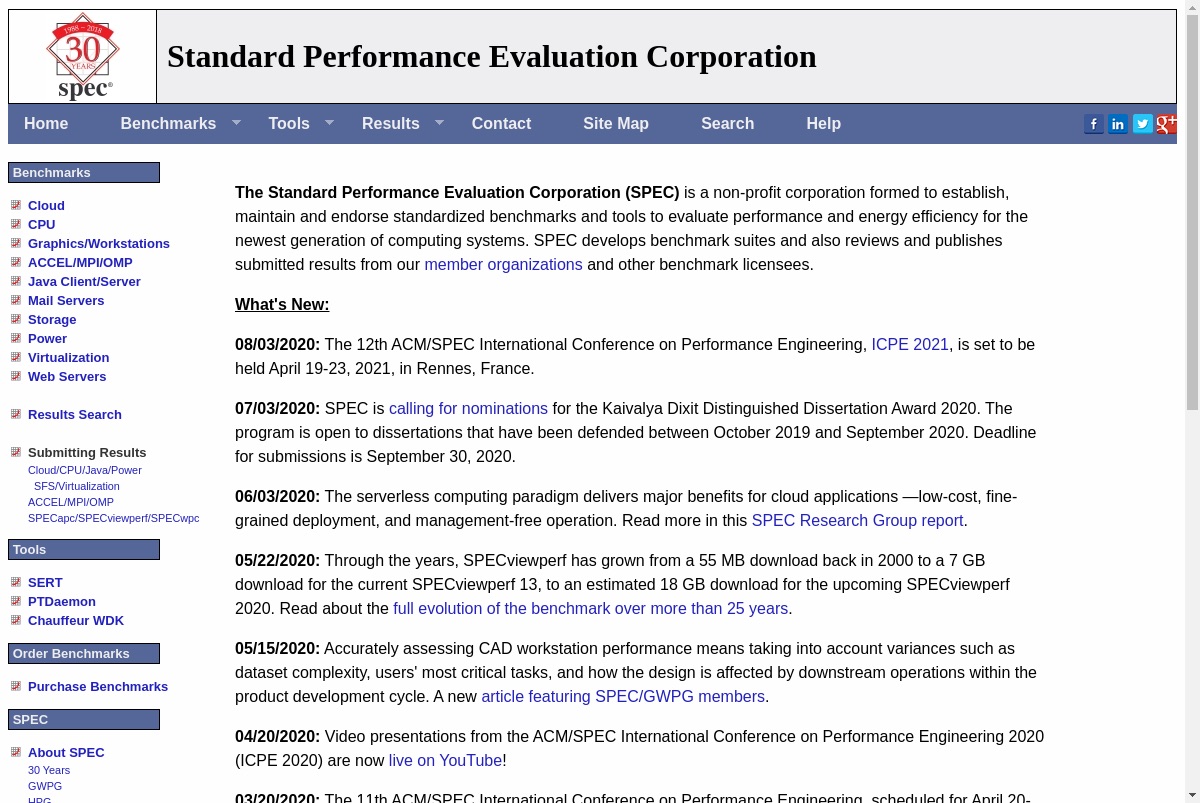The image size is (1200, 803).
Task: Click the bullet icon beside Power
Action: [x=16, y=338]
